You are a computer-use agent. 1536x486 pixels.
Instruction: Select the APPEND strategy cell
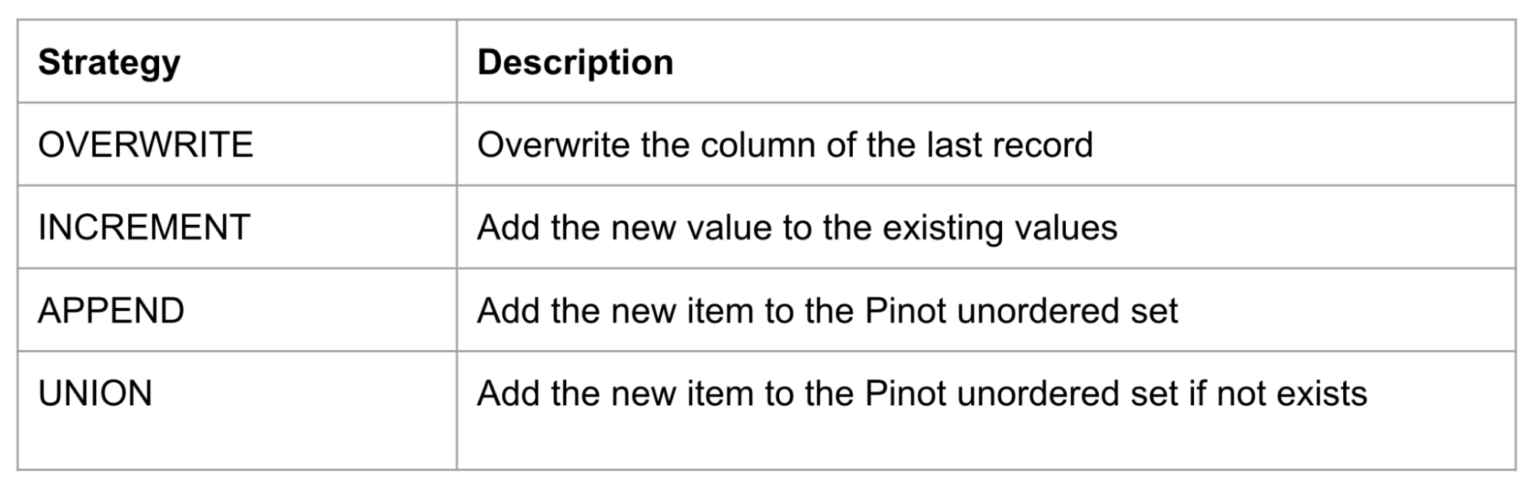111,311
